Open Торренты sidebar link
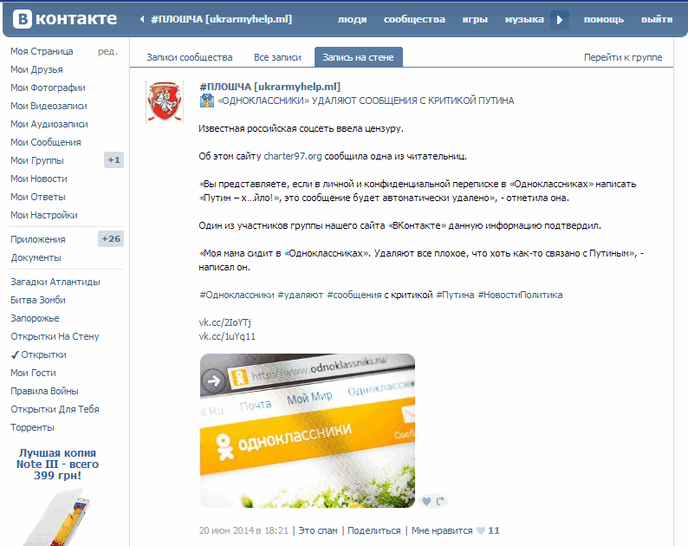688x546 pixels. click(32, 427)
